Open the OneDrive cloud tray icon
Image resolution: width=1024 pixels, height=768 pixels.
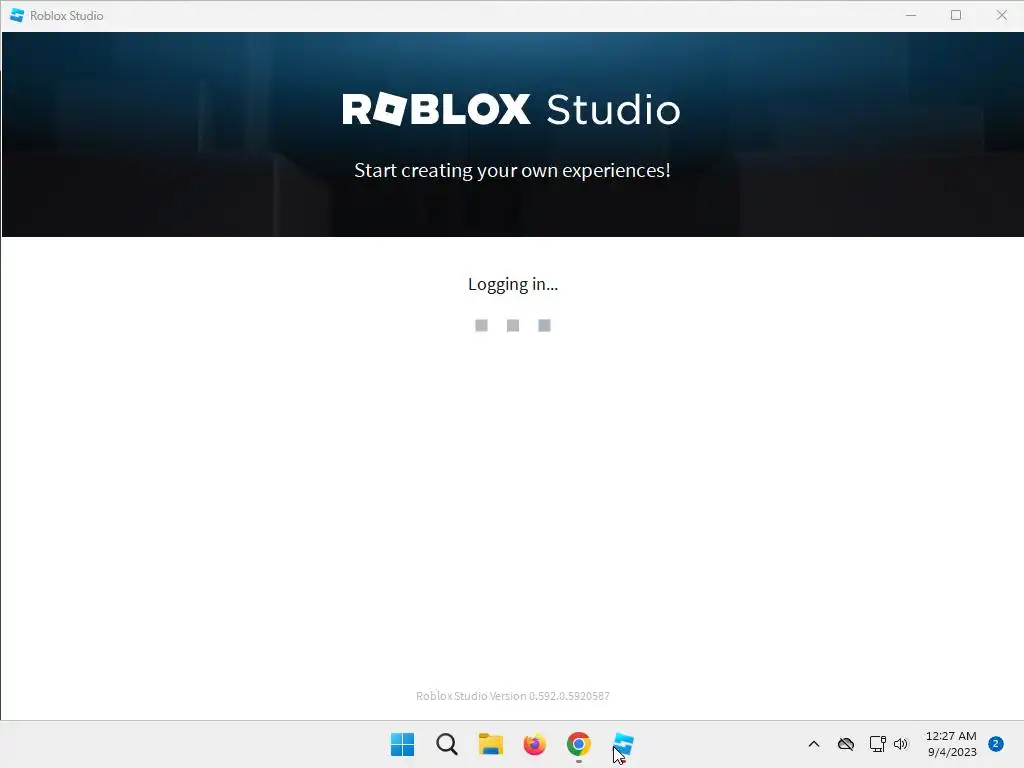846,744
